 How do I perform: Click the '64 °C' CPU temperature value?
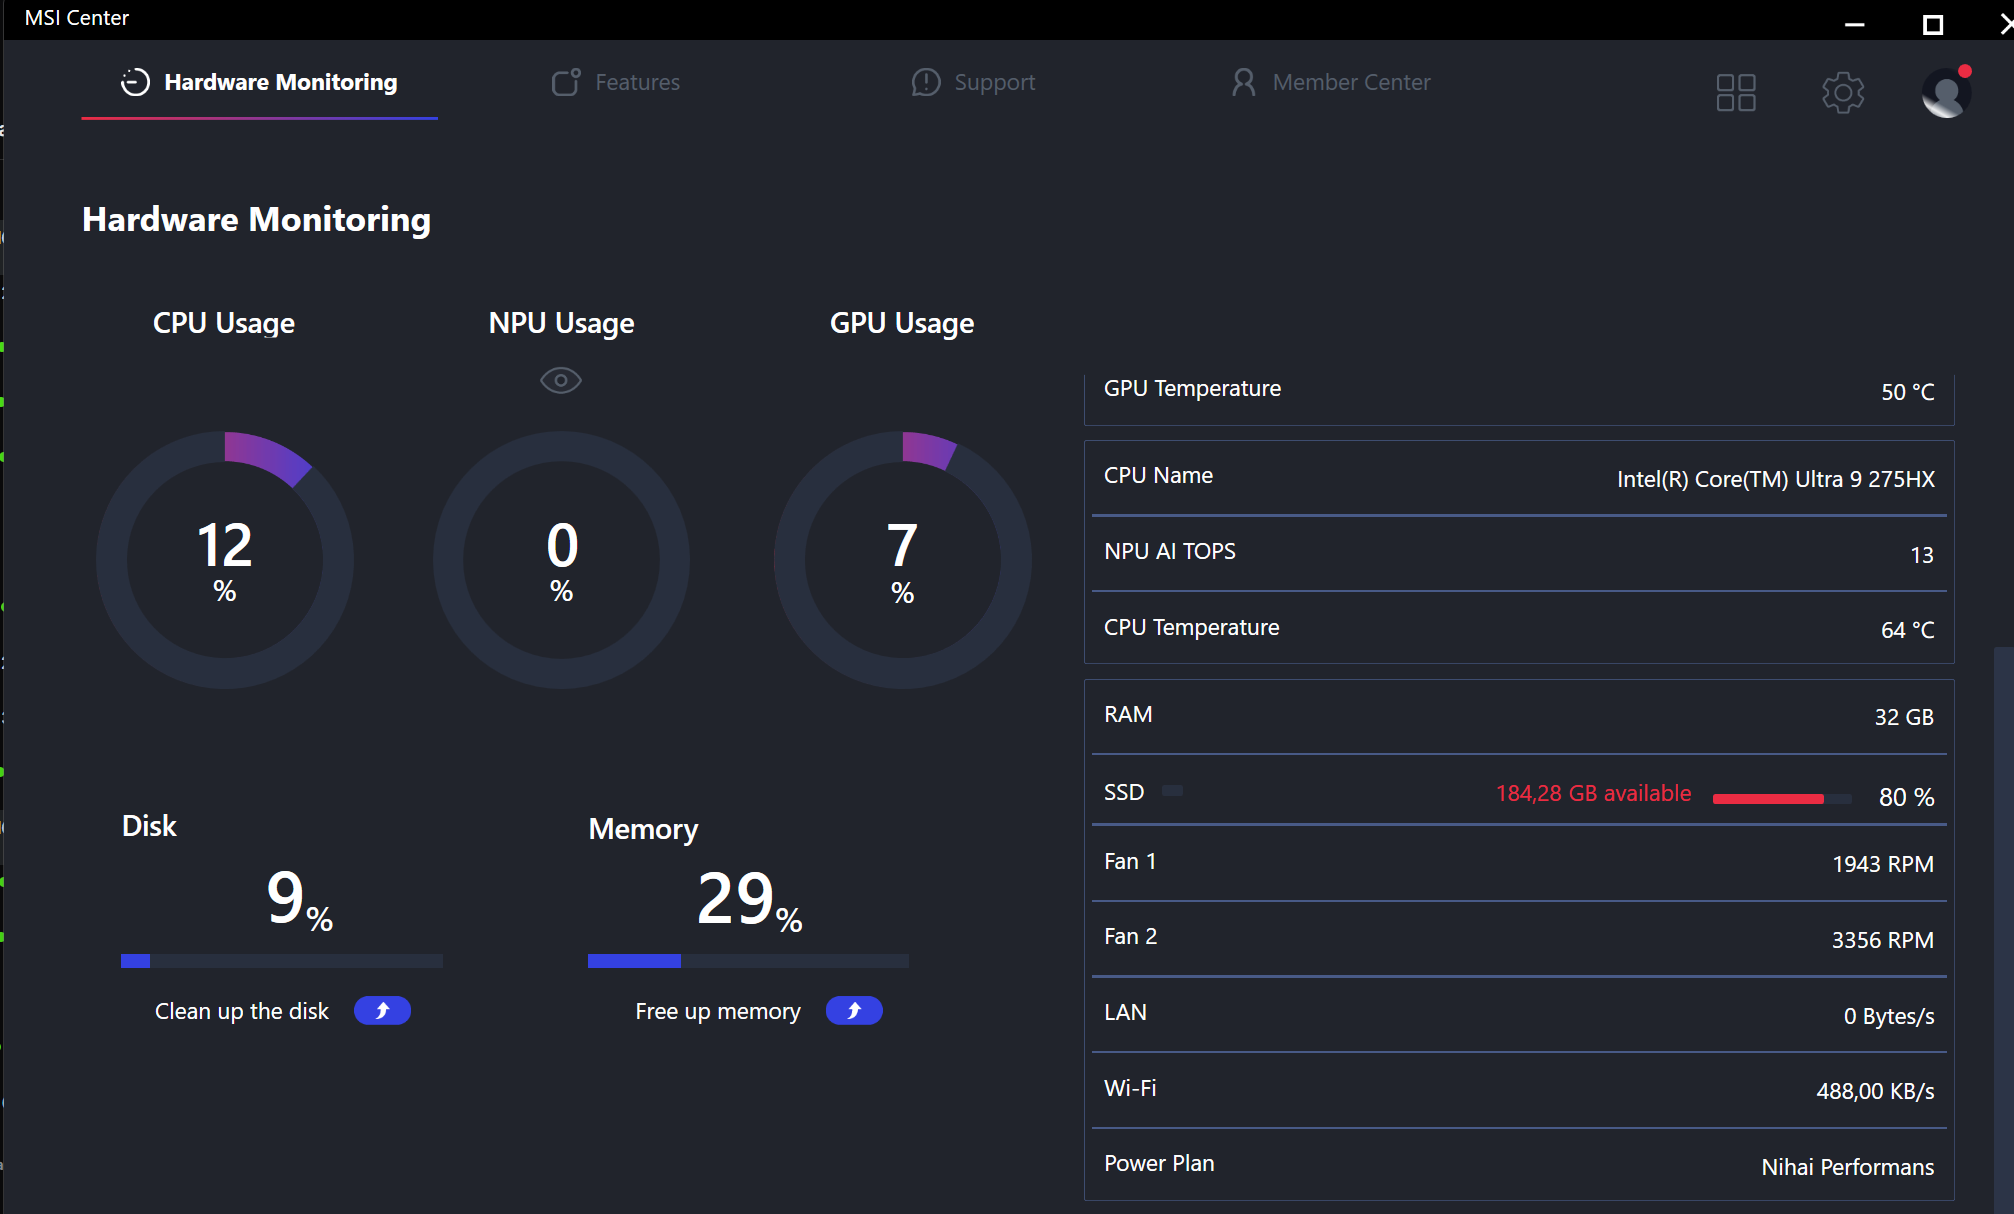click(x=1907, y=630)
